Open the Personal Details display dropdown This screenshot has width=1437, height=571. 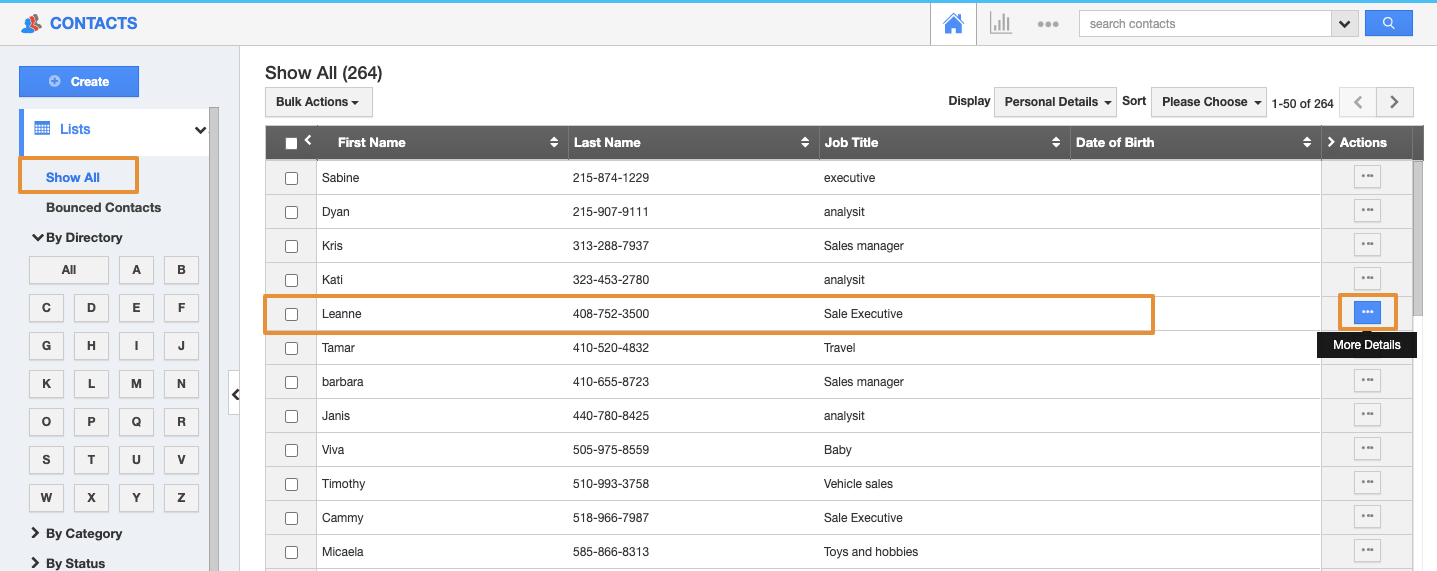1058,102
